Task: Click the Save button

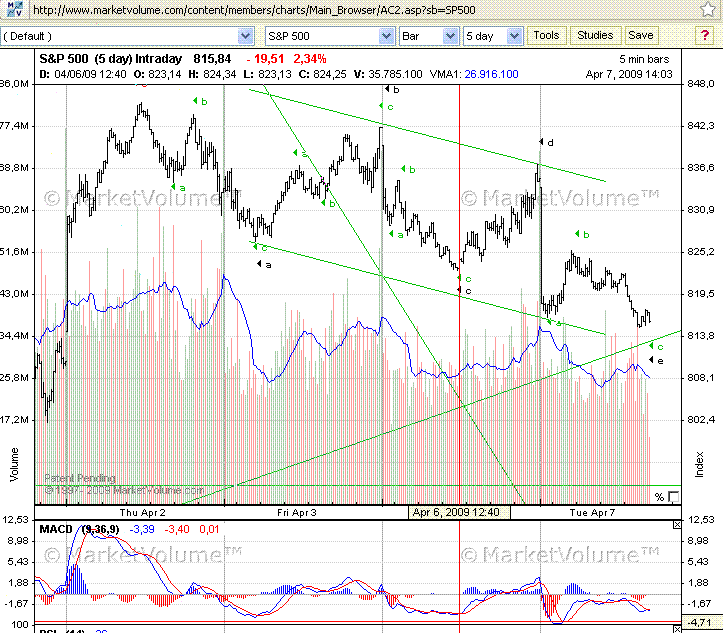Action: click(641, 35)
